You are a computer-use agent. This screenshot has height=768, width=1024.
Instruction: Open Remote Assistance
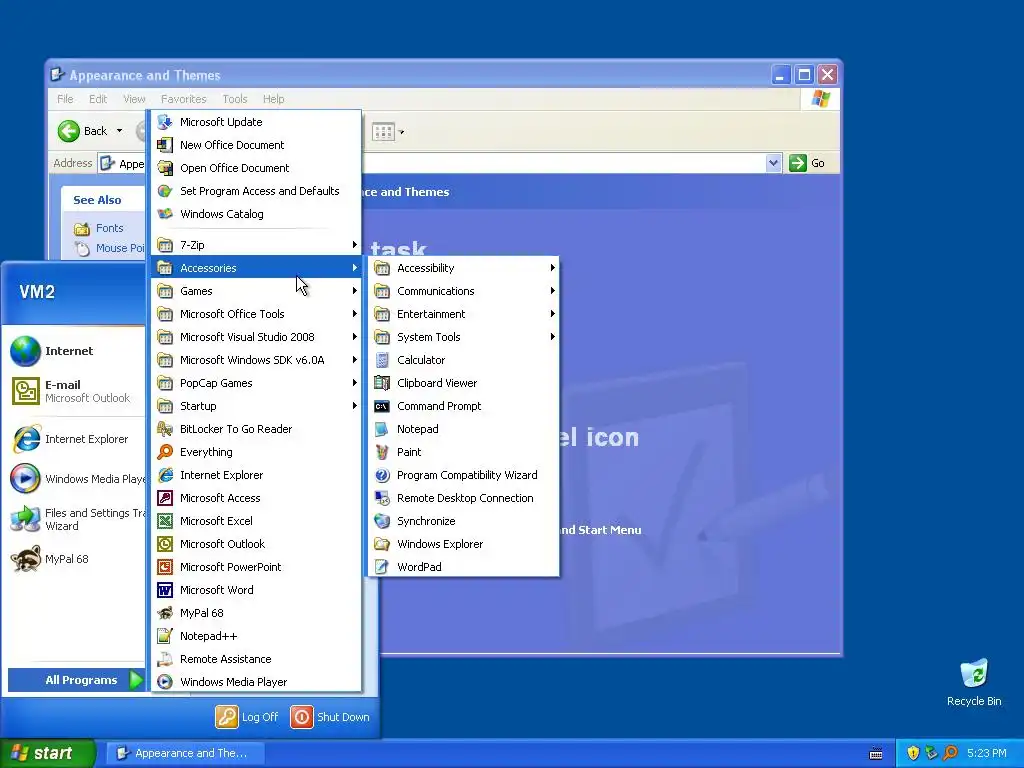pyautogui.click(x=256, y=659)
